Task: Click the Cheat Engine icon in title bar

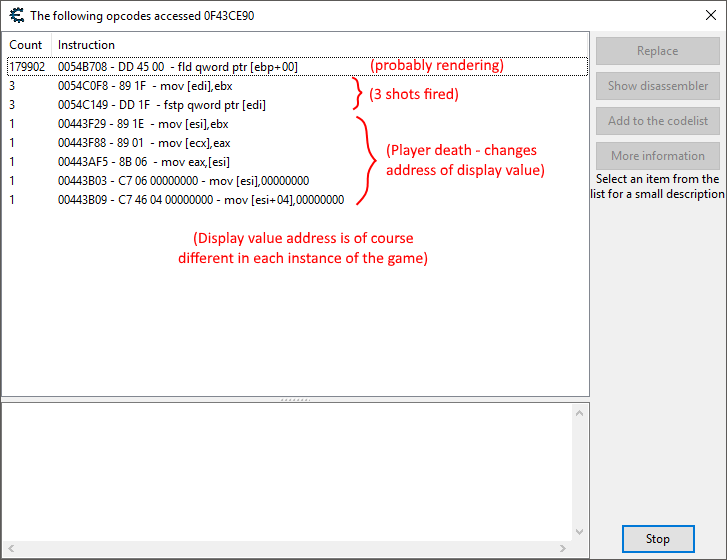Action: (x=16, y=15)
